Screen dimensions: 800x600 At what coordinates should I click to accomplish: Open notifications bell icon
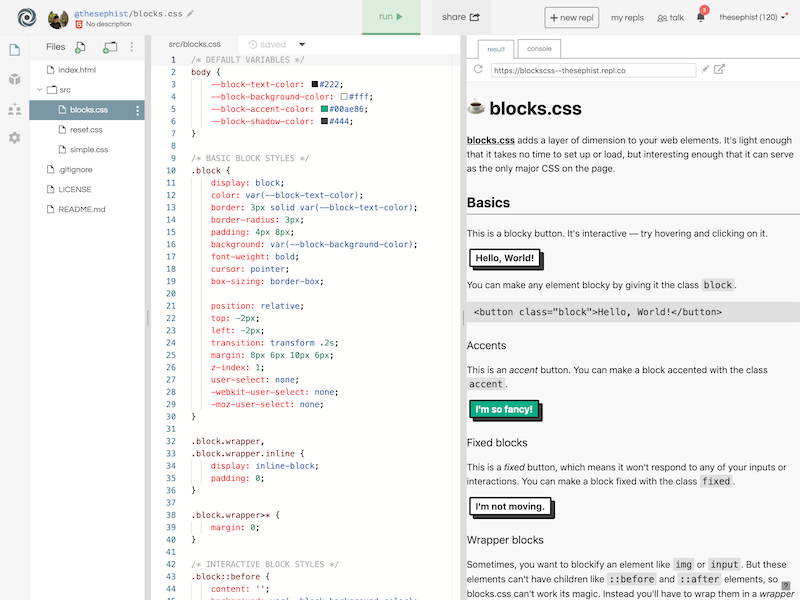click(702, 15)
